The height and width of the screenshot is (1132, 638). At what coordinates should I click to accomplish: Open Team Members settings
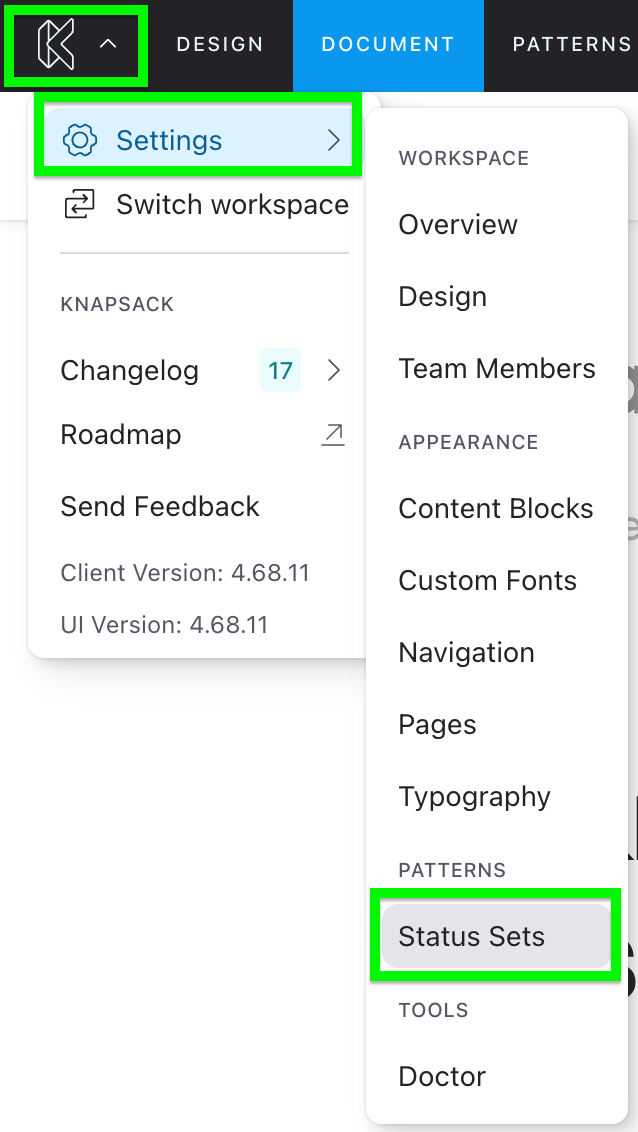pos(497,368)
